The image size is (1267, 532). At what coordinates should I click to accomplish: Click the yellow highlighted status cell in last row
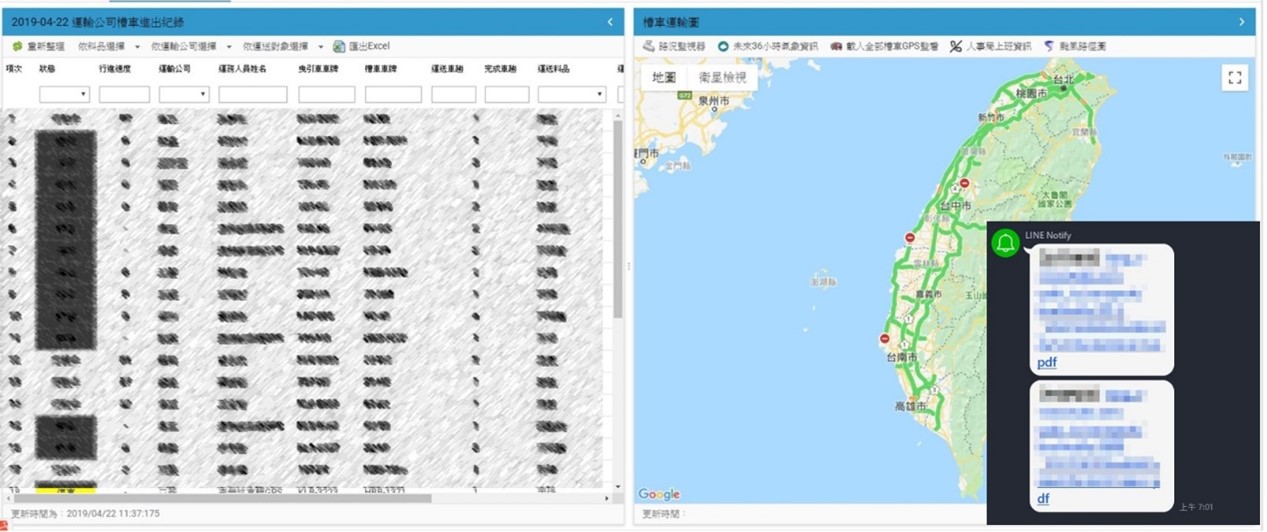[65, 491]
